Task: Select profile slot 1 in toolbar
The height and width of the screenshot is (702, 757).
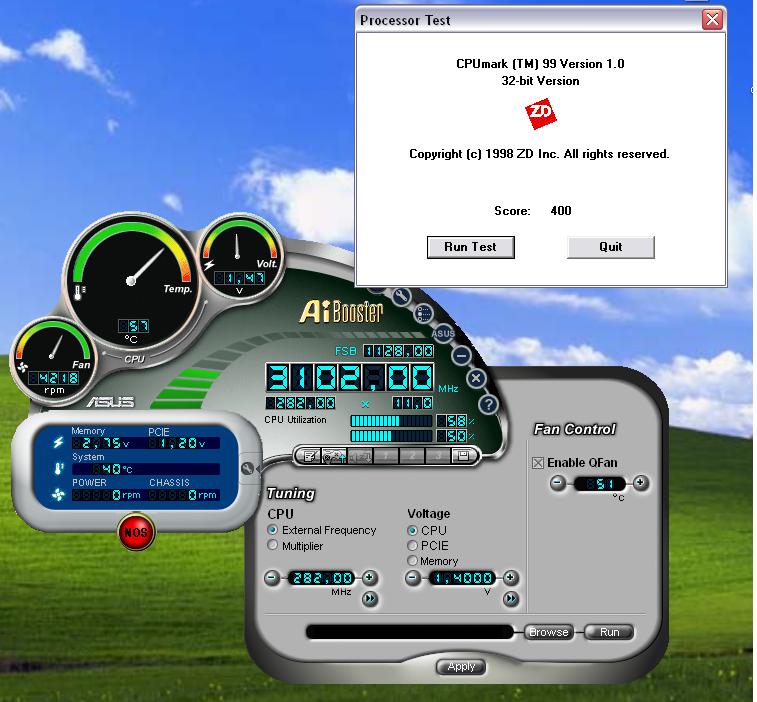Action: [386, 456]
